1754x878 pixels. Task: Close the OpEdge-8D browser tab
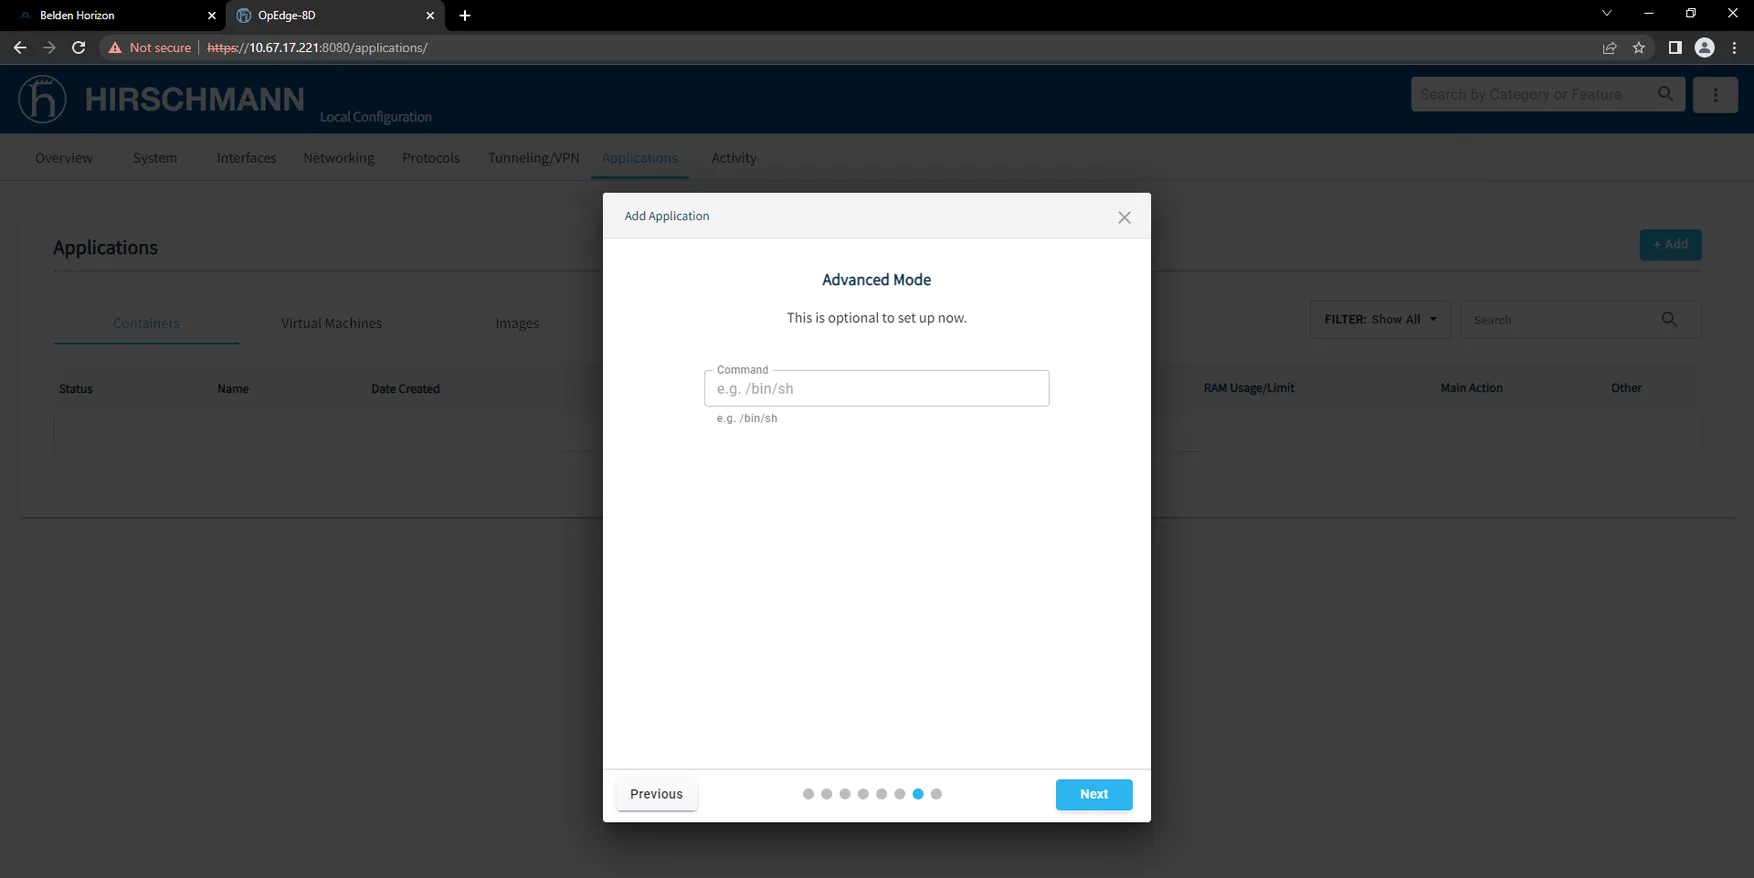(430, 16)
